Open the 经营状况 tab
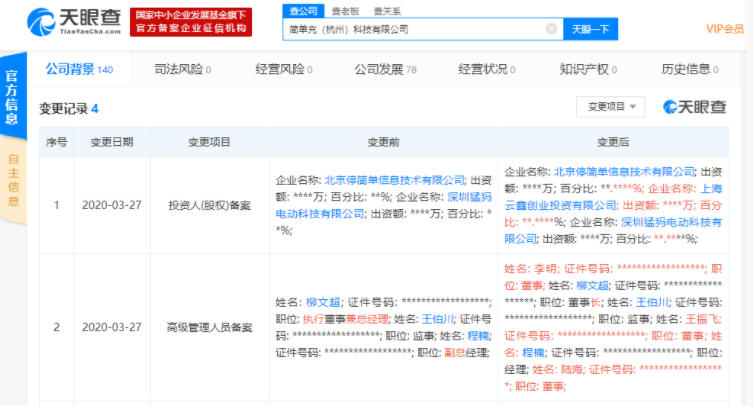 [x=486, y=69]
